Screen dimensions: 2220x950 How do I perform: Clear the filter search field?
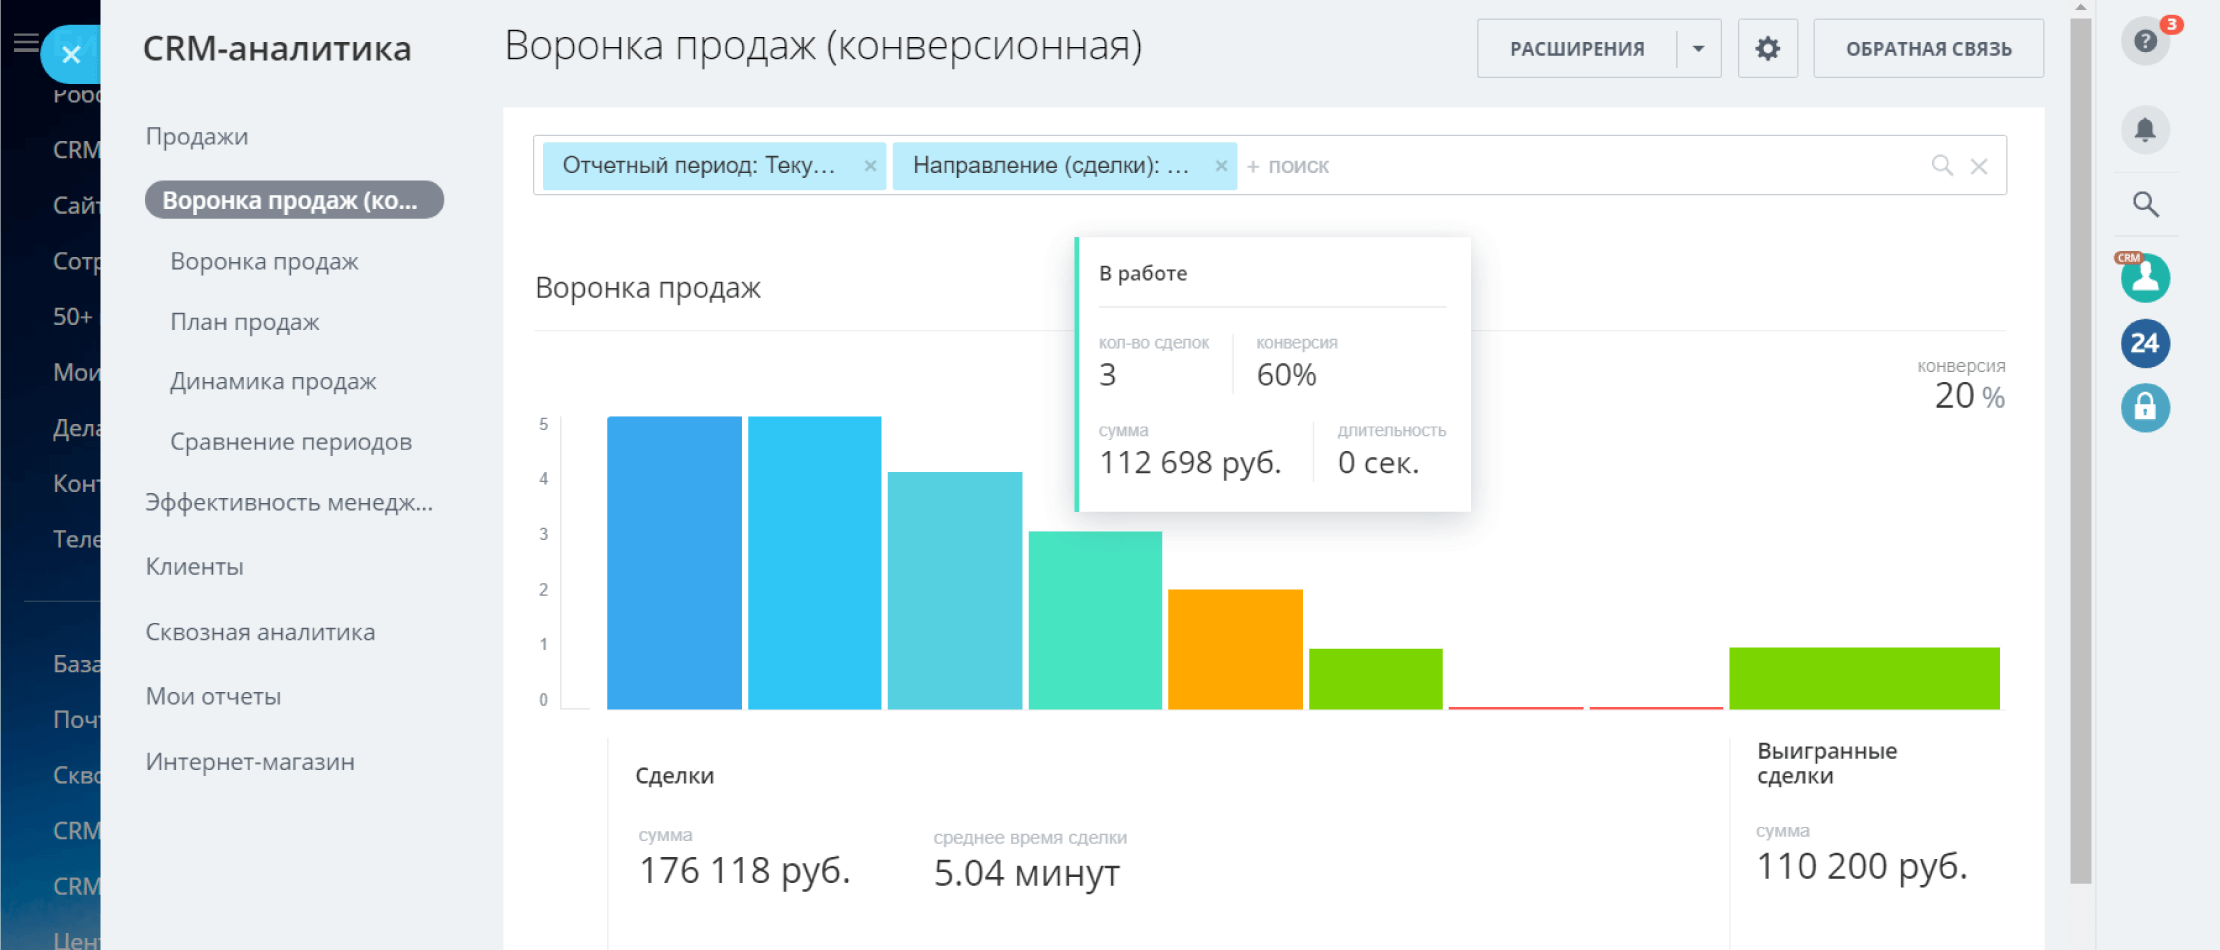[x=1978, y=166]
